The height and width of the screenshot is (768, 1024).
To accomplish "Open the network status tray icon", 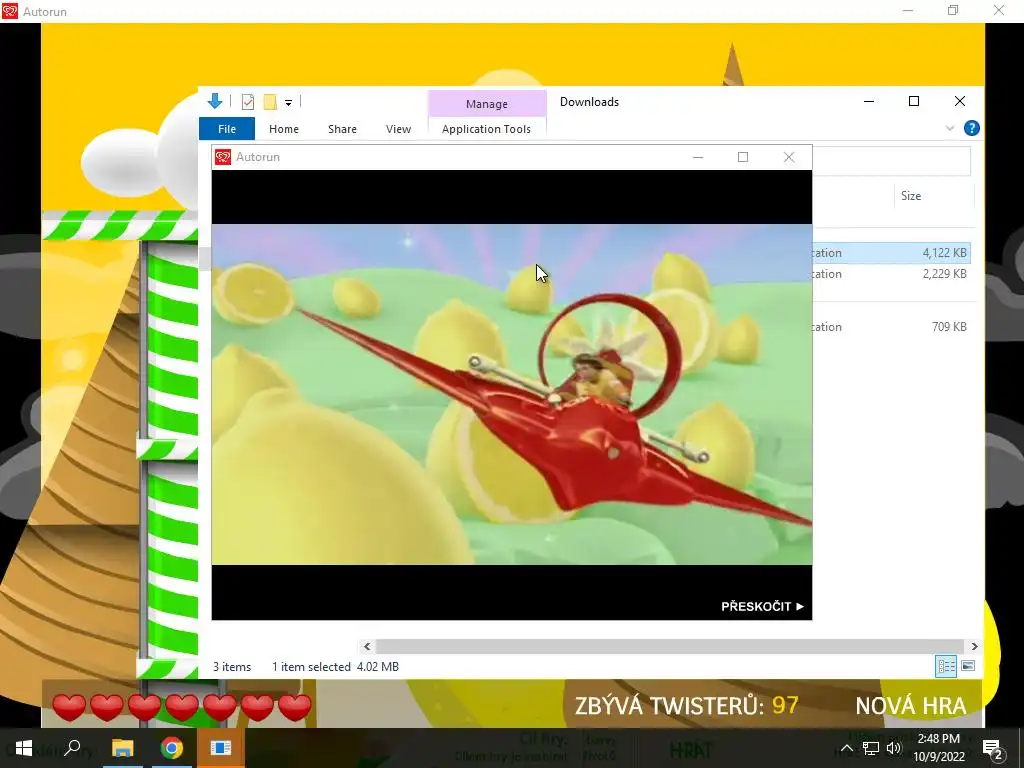I will (x=871, y=749).
